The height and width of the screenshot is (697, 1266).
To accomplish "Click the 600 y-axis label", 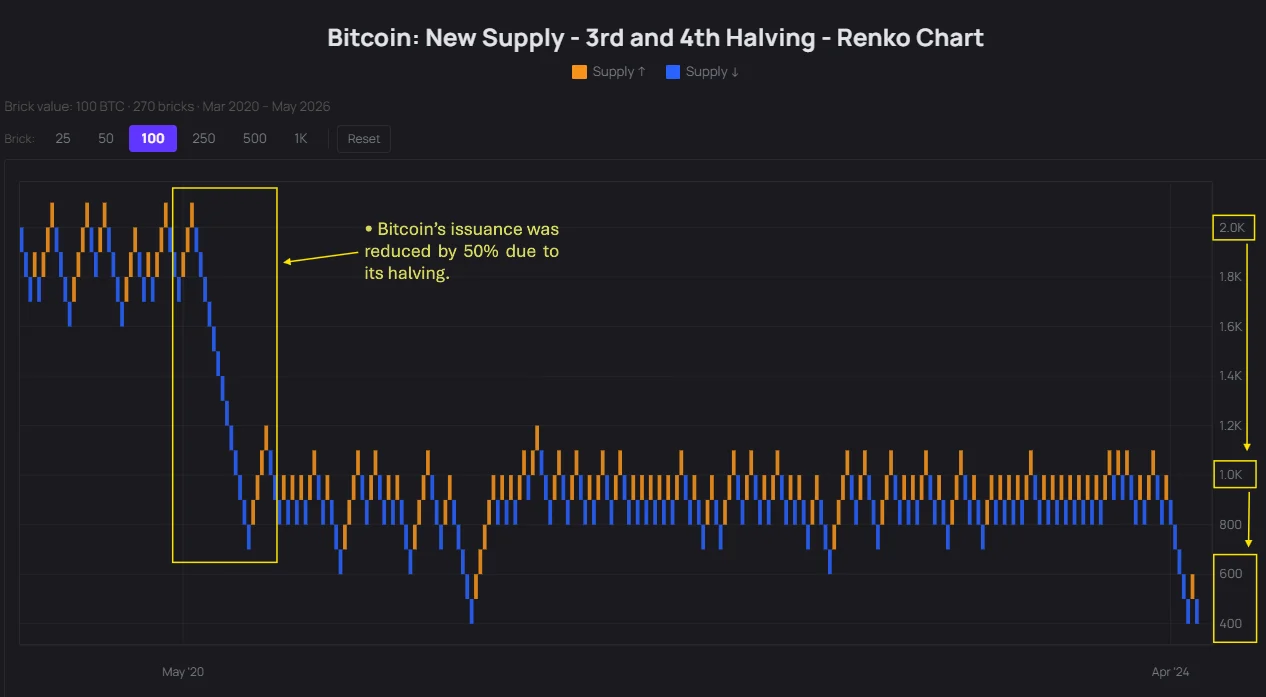I will [1230, 574].
